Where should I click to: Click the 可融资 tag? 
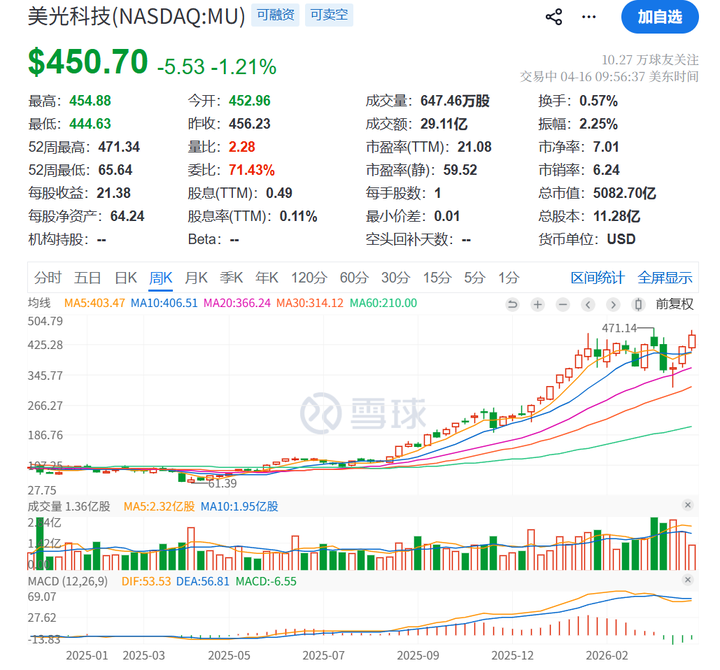pyautogui.click(x=275, y=15)
